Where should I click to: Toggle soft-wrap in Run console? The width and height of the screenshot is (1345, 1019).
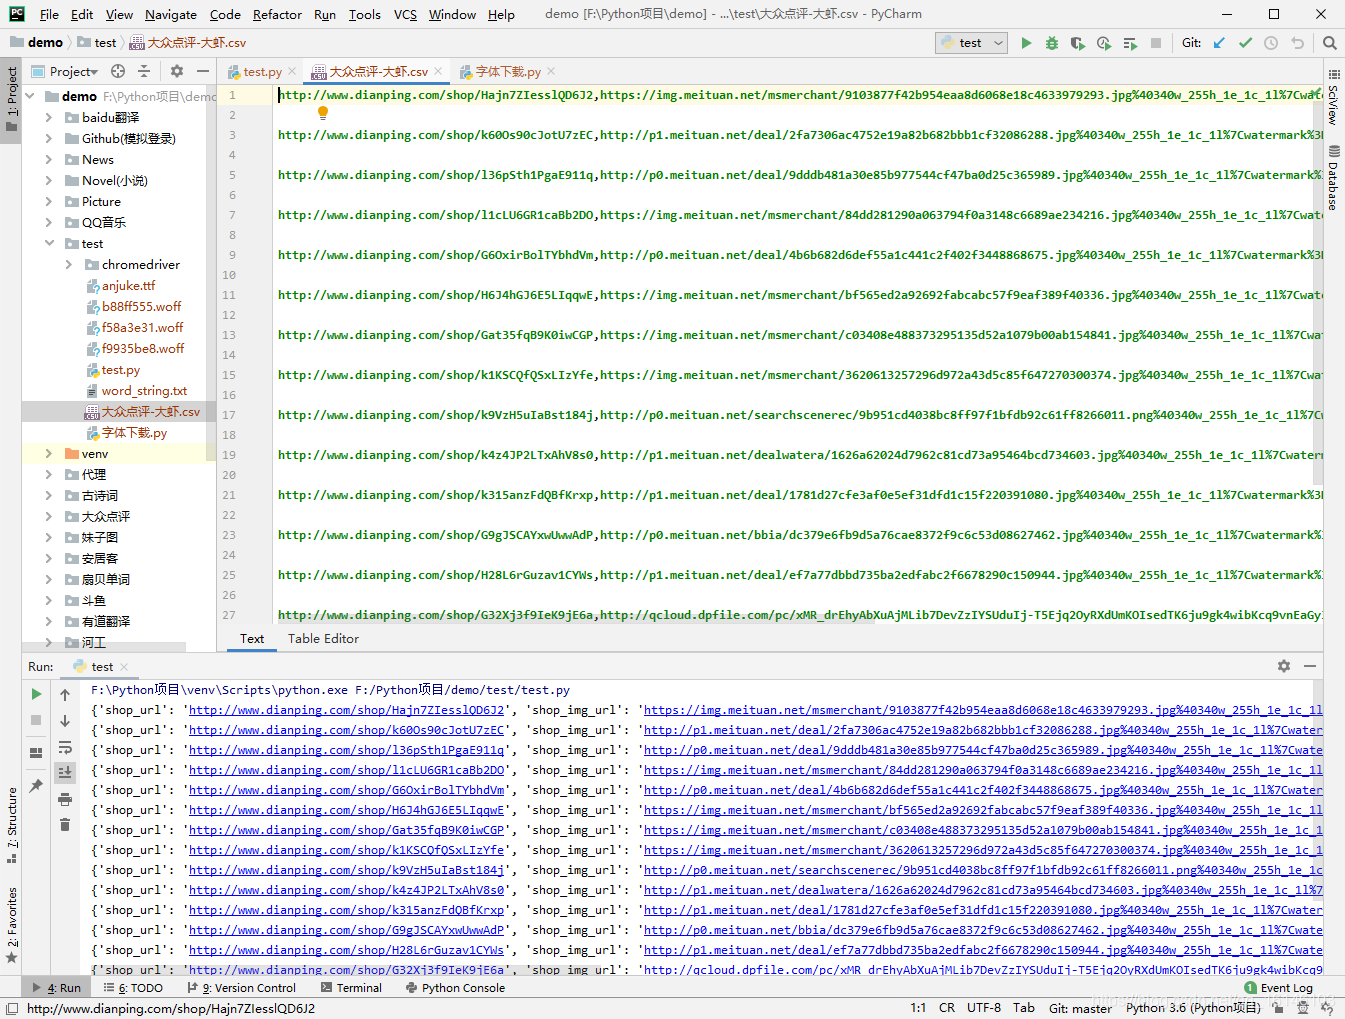[x=65, y=747]
